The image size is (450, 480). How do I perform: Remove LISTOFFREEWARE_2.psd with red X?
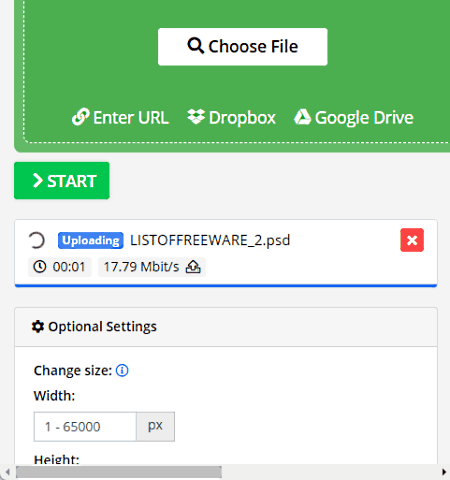click(x=412, y=240)
